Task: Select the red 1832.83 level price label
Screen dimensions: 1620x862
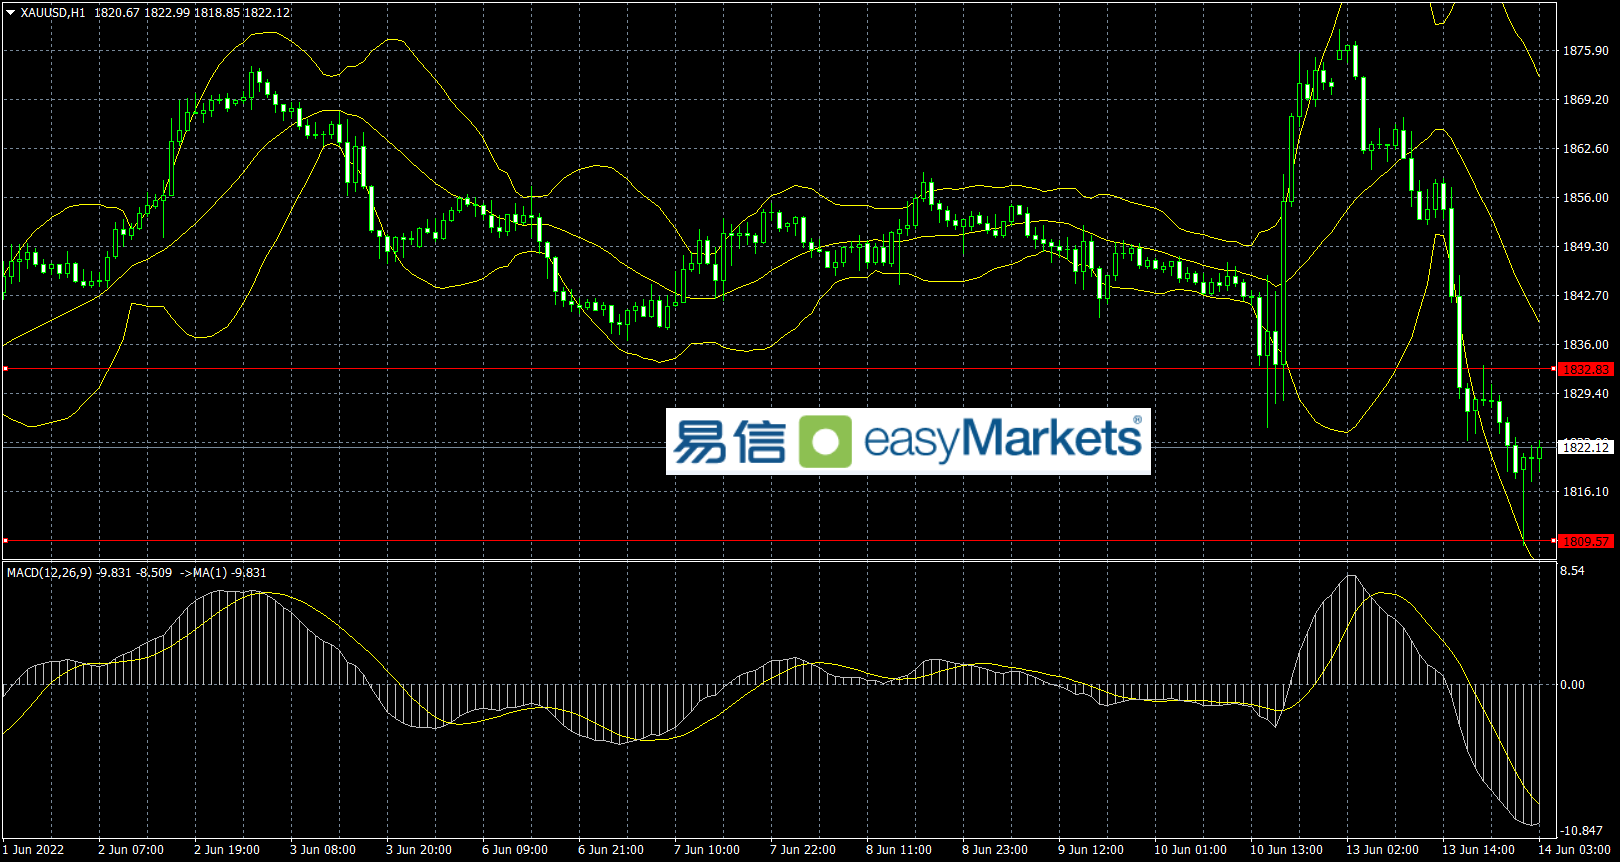Action: click(1586, 370)
